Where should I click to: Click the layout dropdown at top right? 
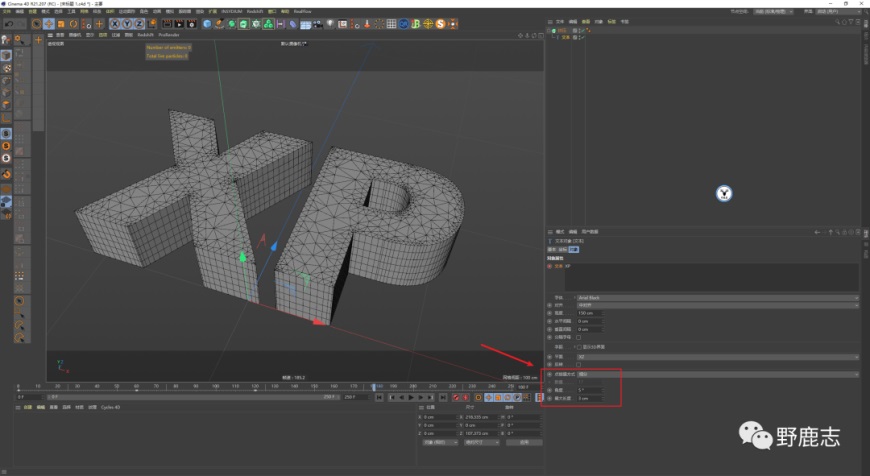(838, 11)
